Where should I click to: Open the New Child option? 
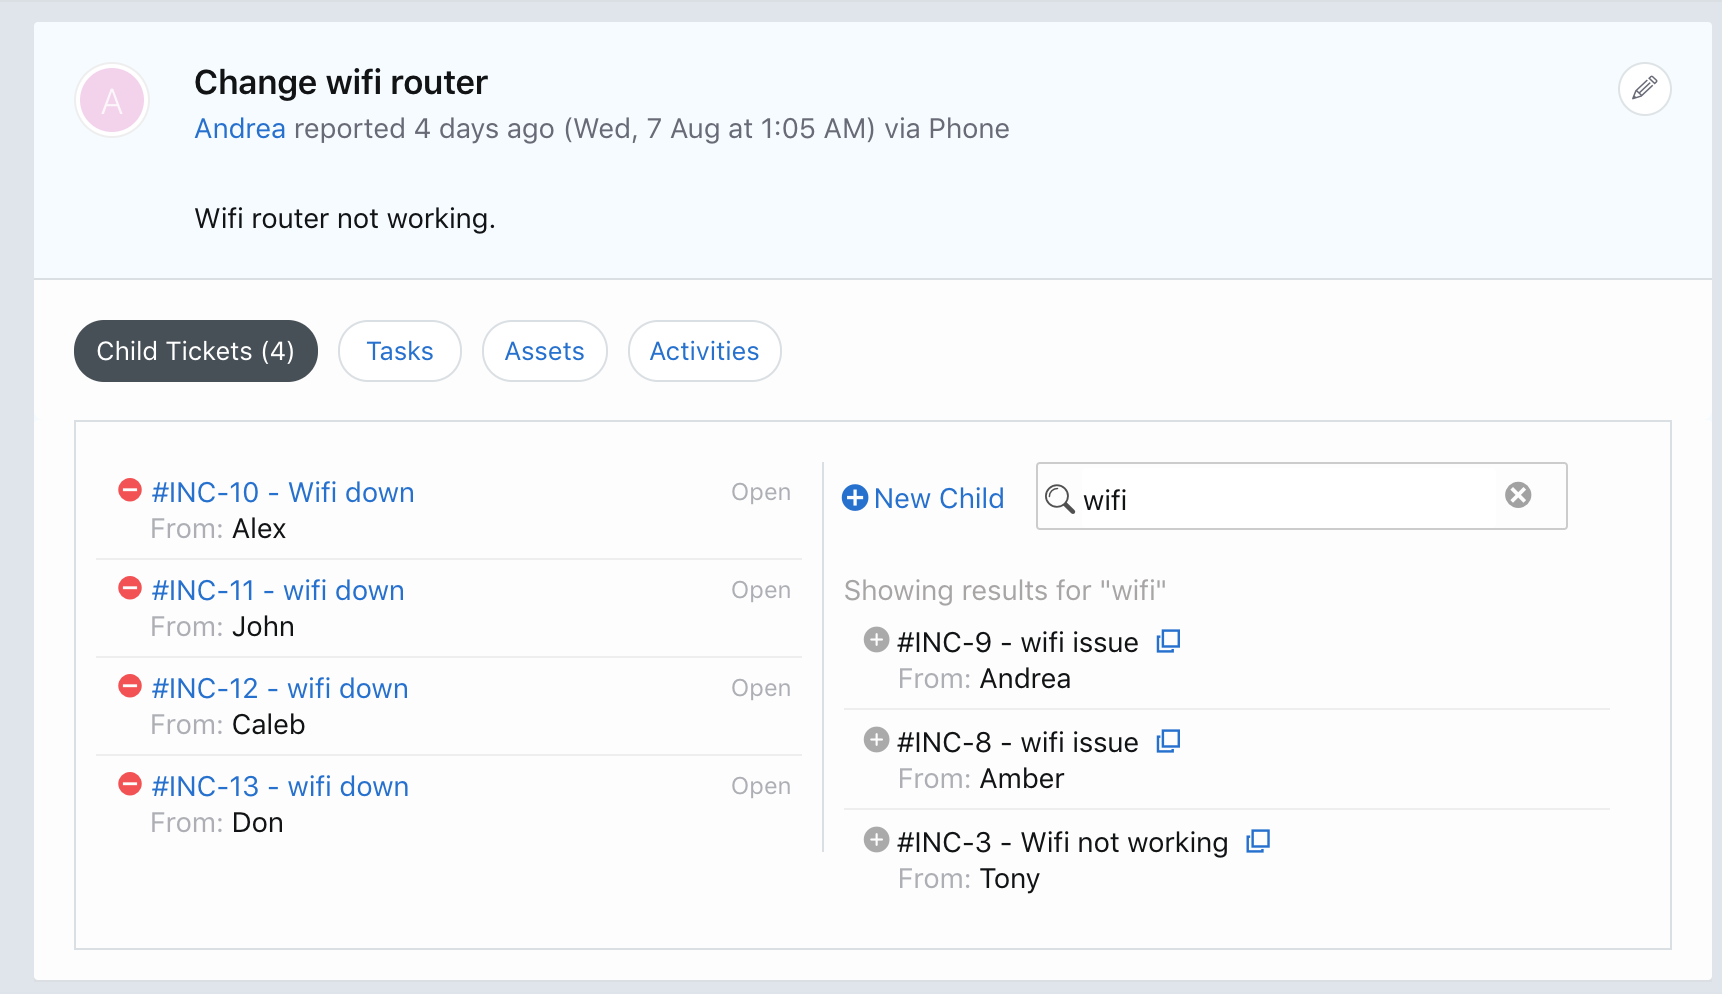pyautogui.click(x=922, y=498)
